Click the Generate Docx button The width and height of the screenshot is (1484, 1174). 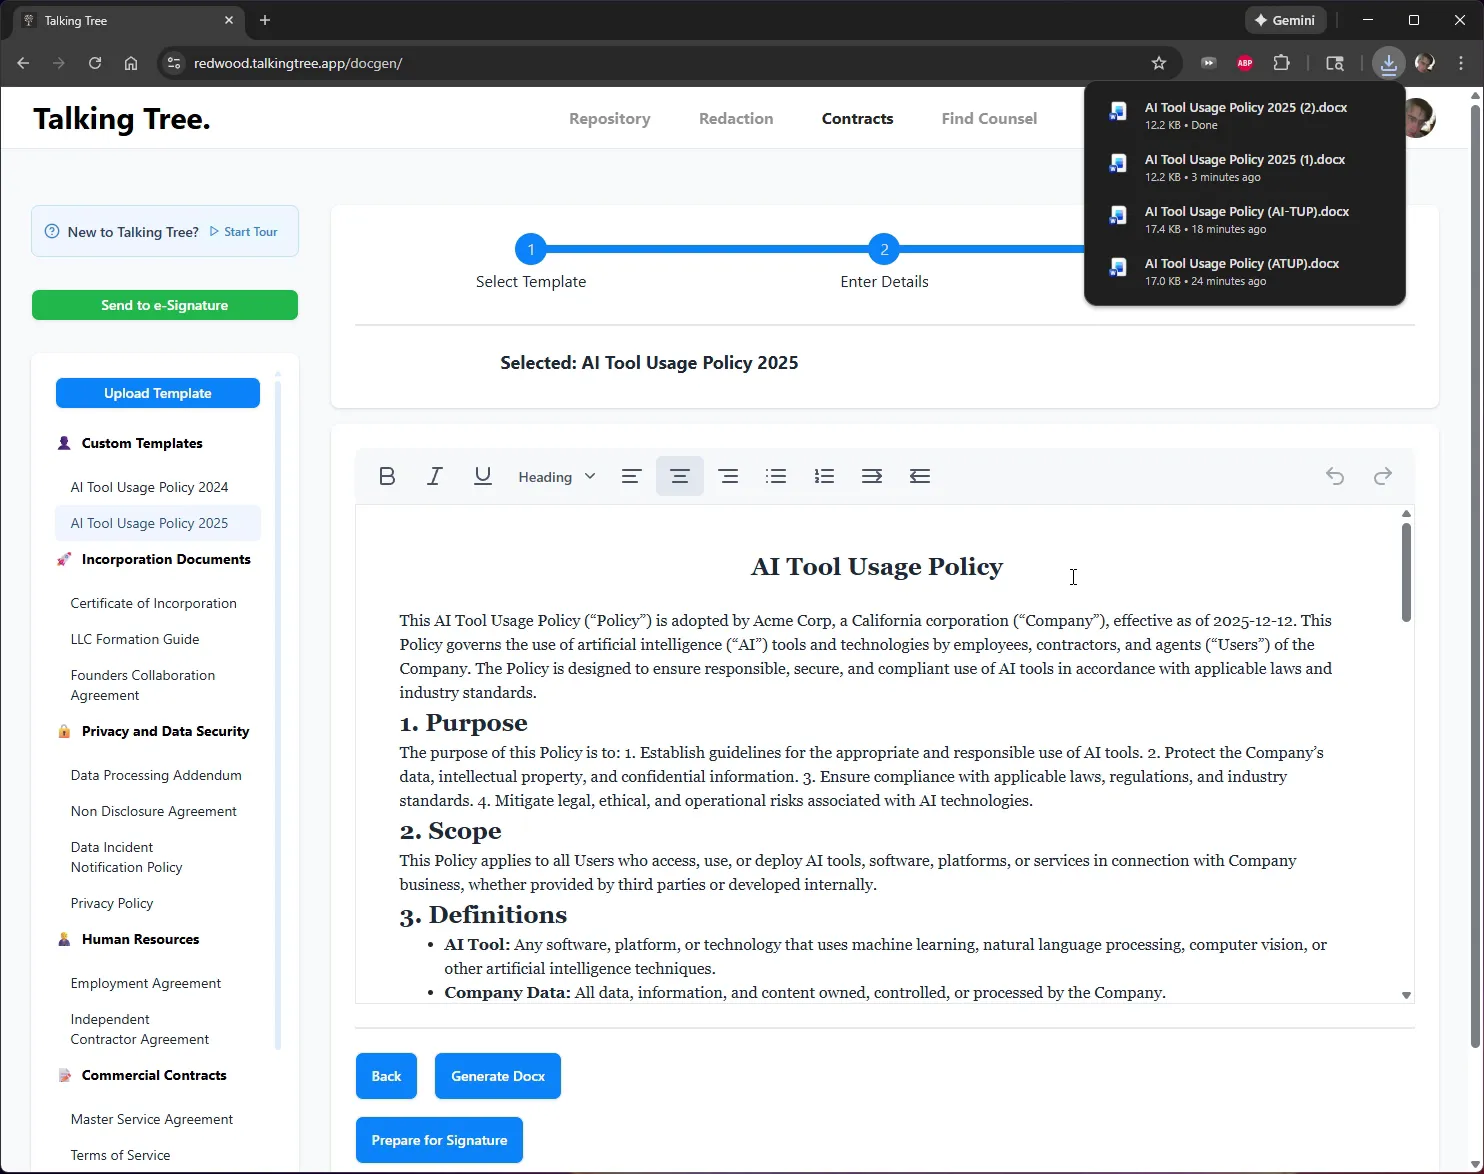point(498,1076)
